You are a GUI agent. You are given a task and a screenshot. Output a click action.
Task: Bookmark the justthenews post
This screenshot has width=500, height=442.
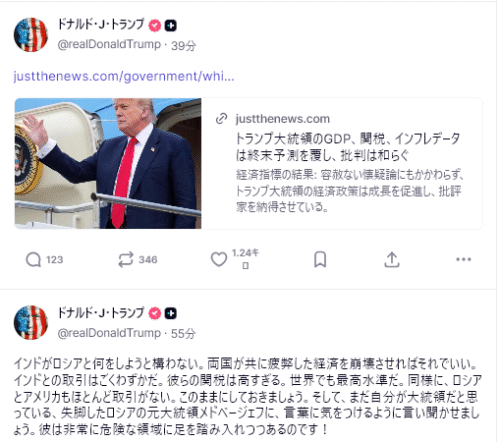coord(320,259)
